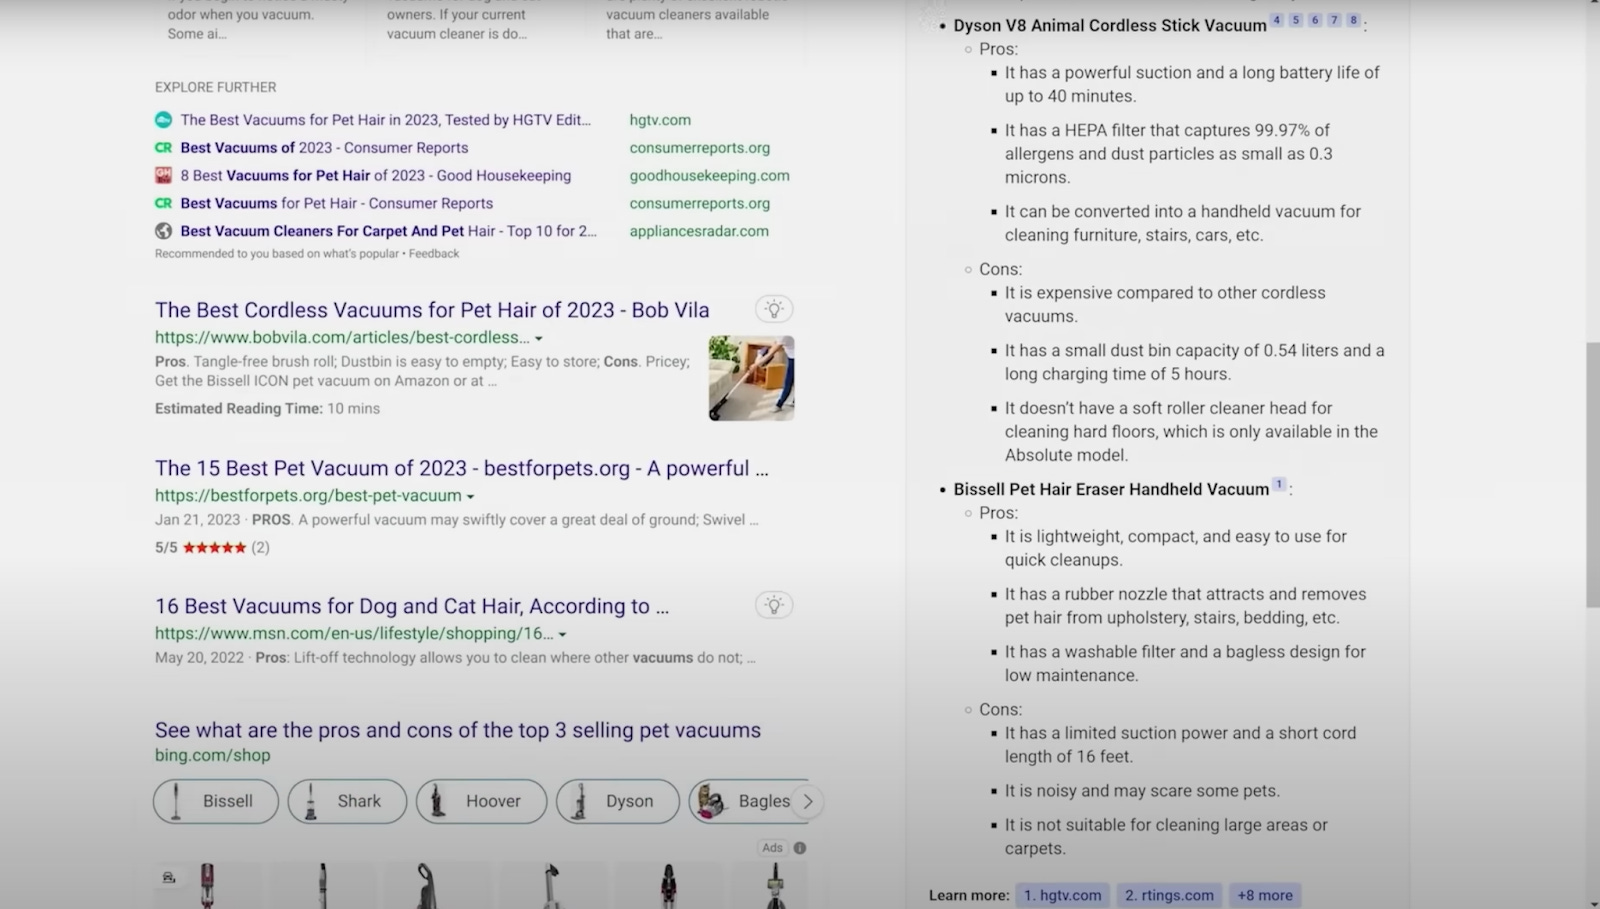Click 5/5 star rating on bestforpets result
1600x909 pixels.
[212, 547]
